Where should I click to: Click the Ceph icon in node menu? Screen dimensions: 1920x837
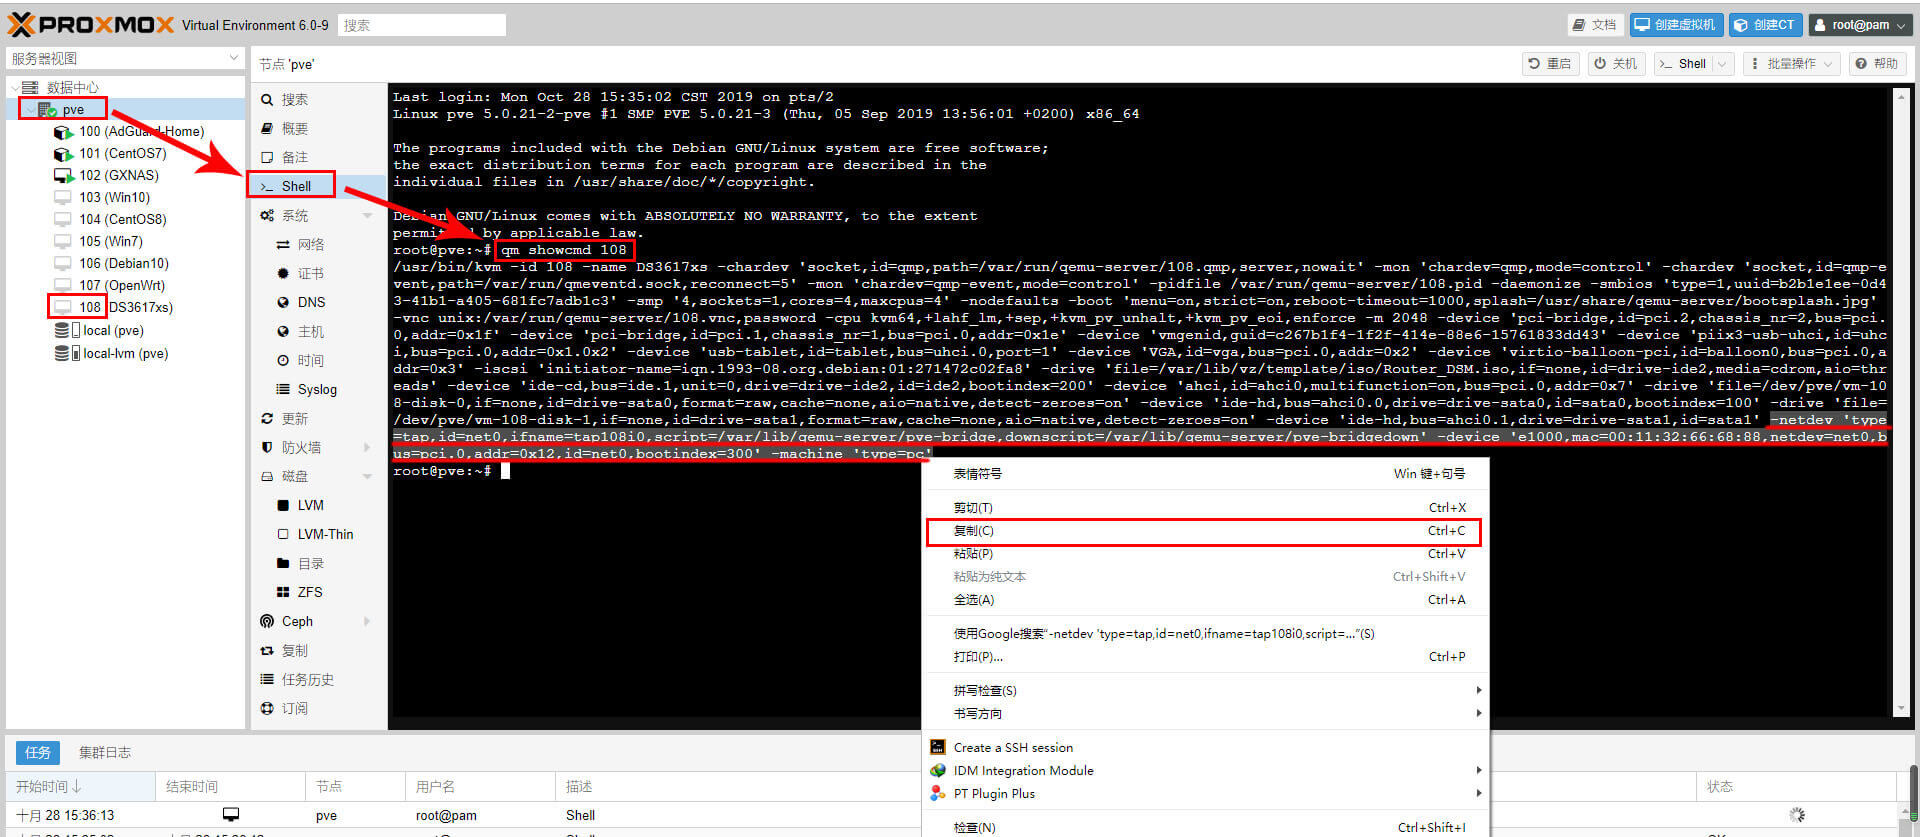[x=268, y=621]
